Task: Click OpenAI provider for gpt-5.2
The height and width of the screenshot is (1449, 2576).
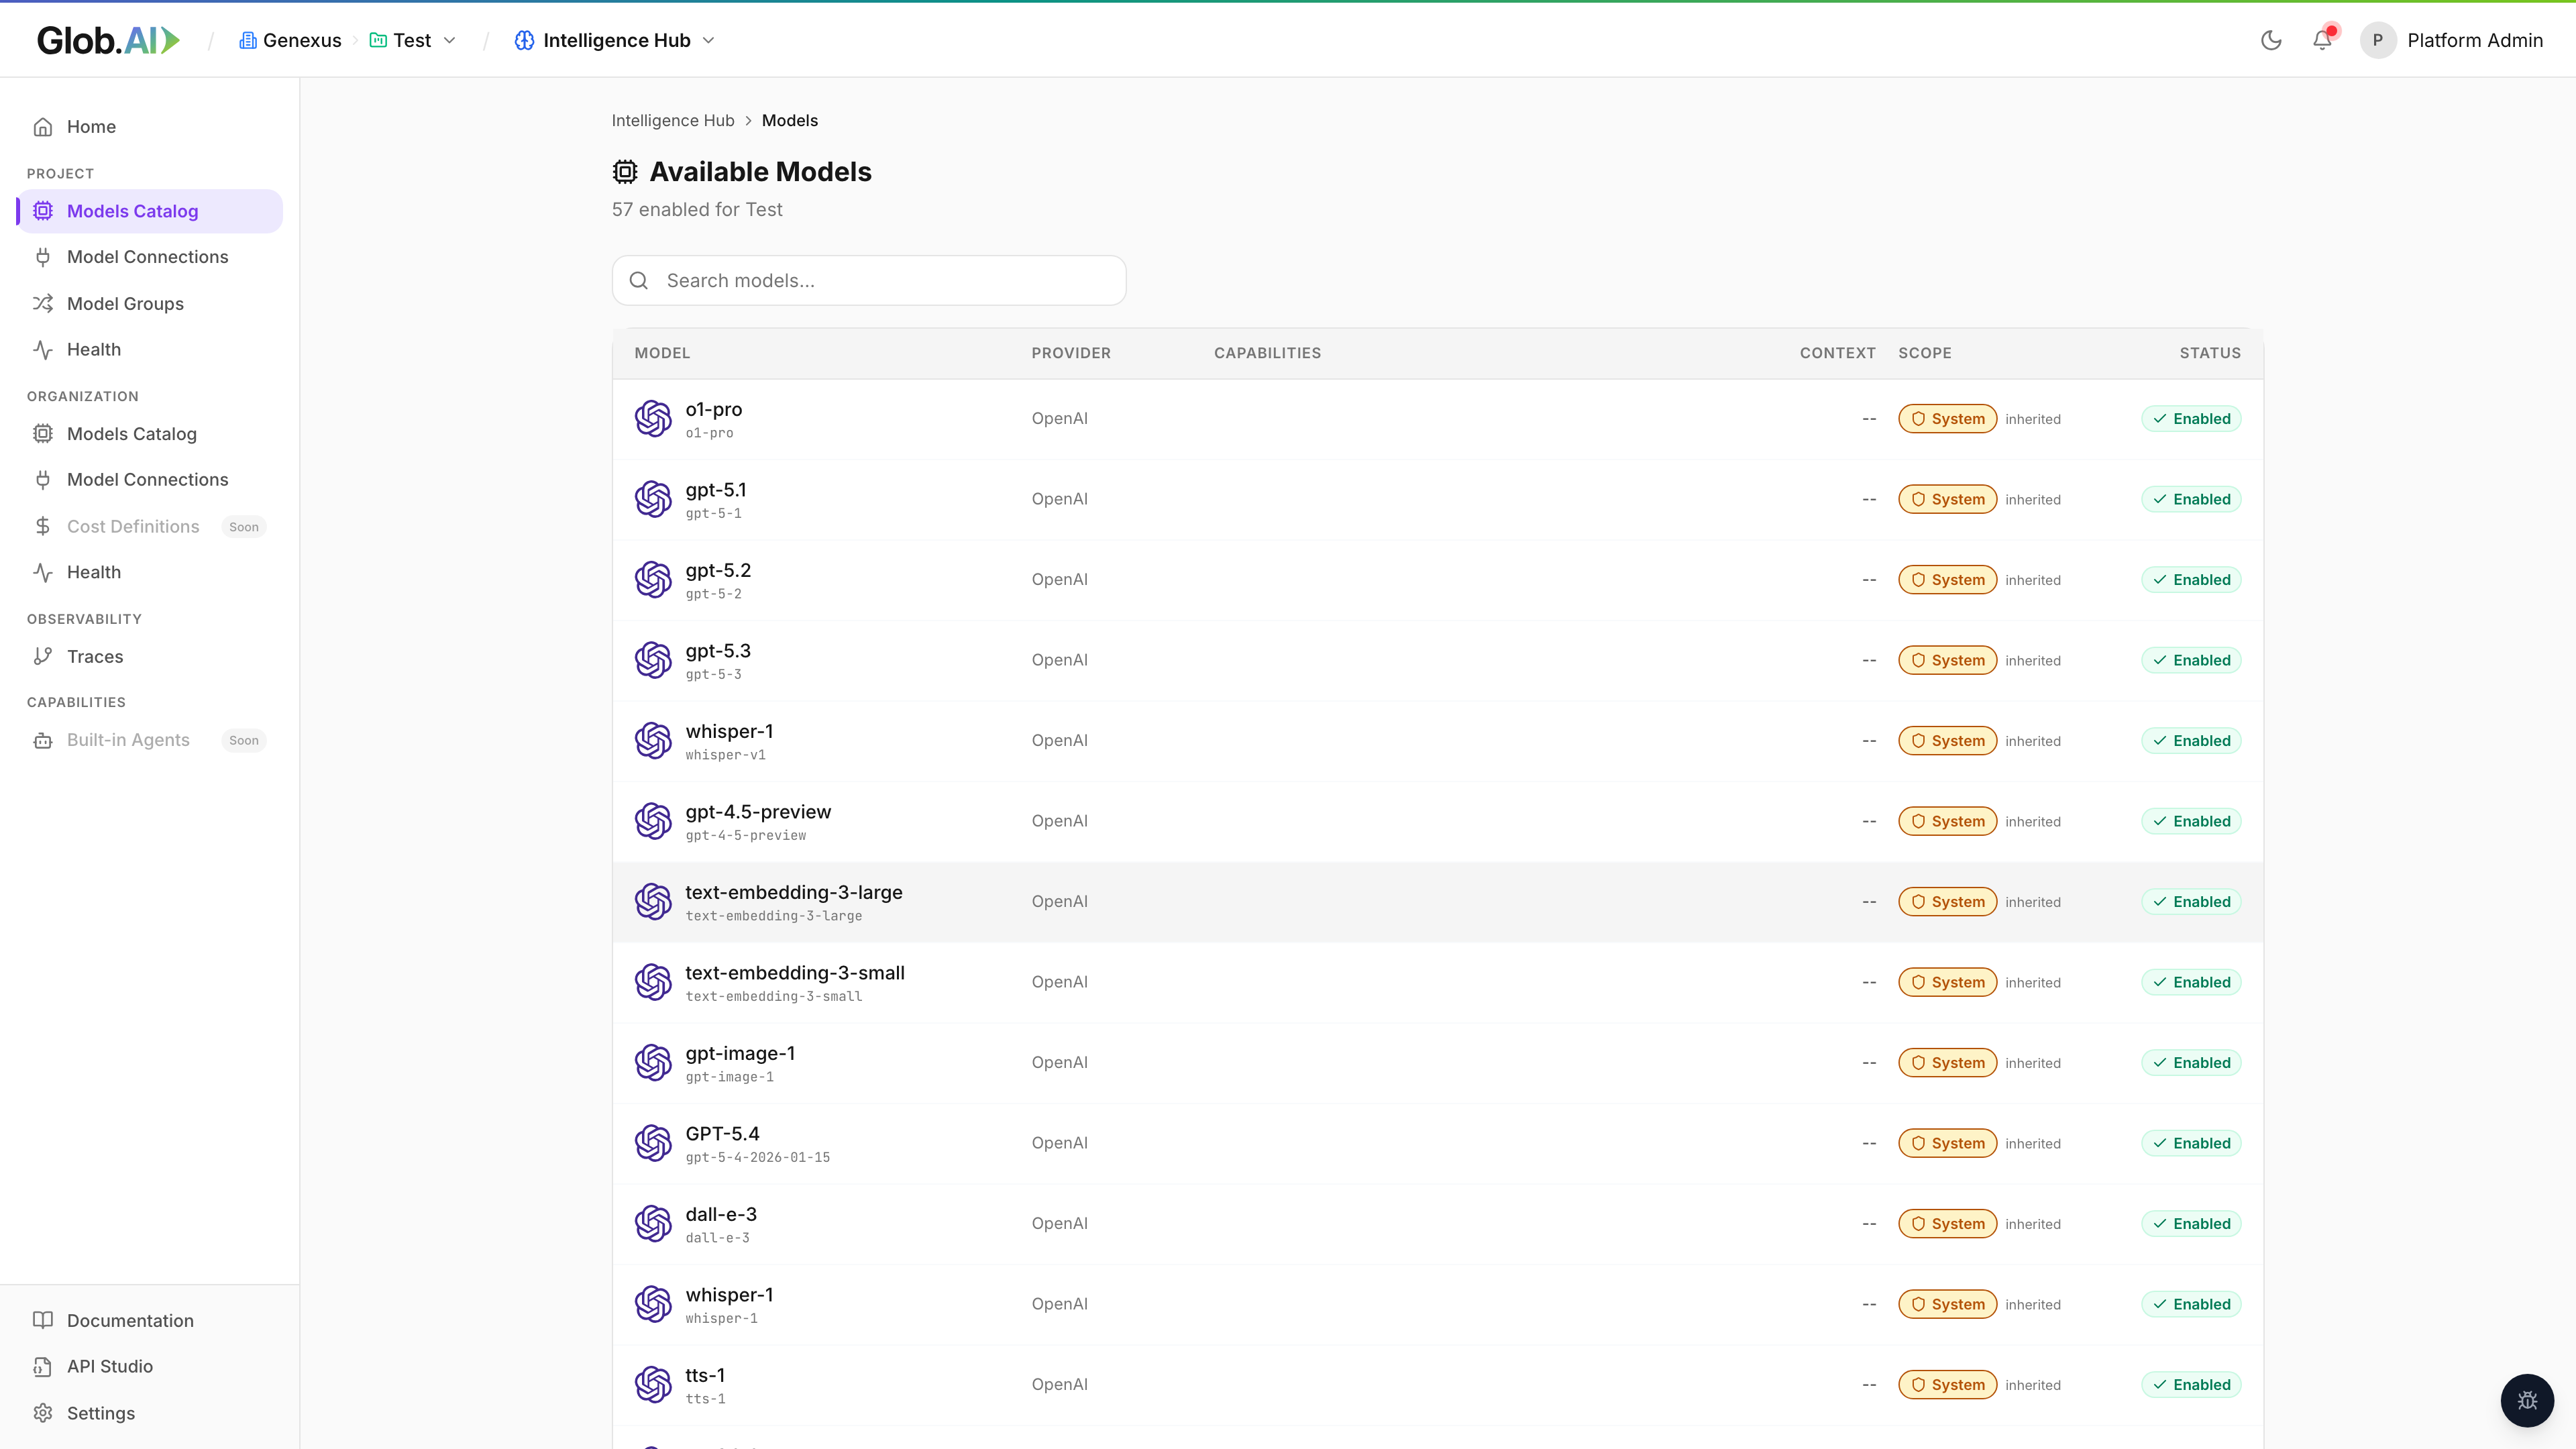Action: [1060, 580]
